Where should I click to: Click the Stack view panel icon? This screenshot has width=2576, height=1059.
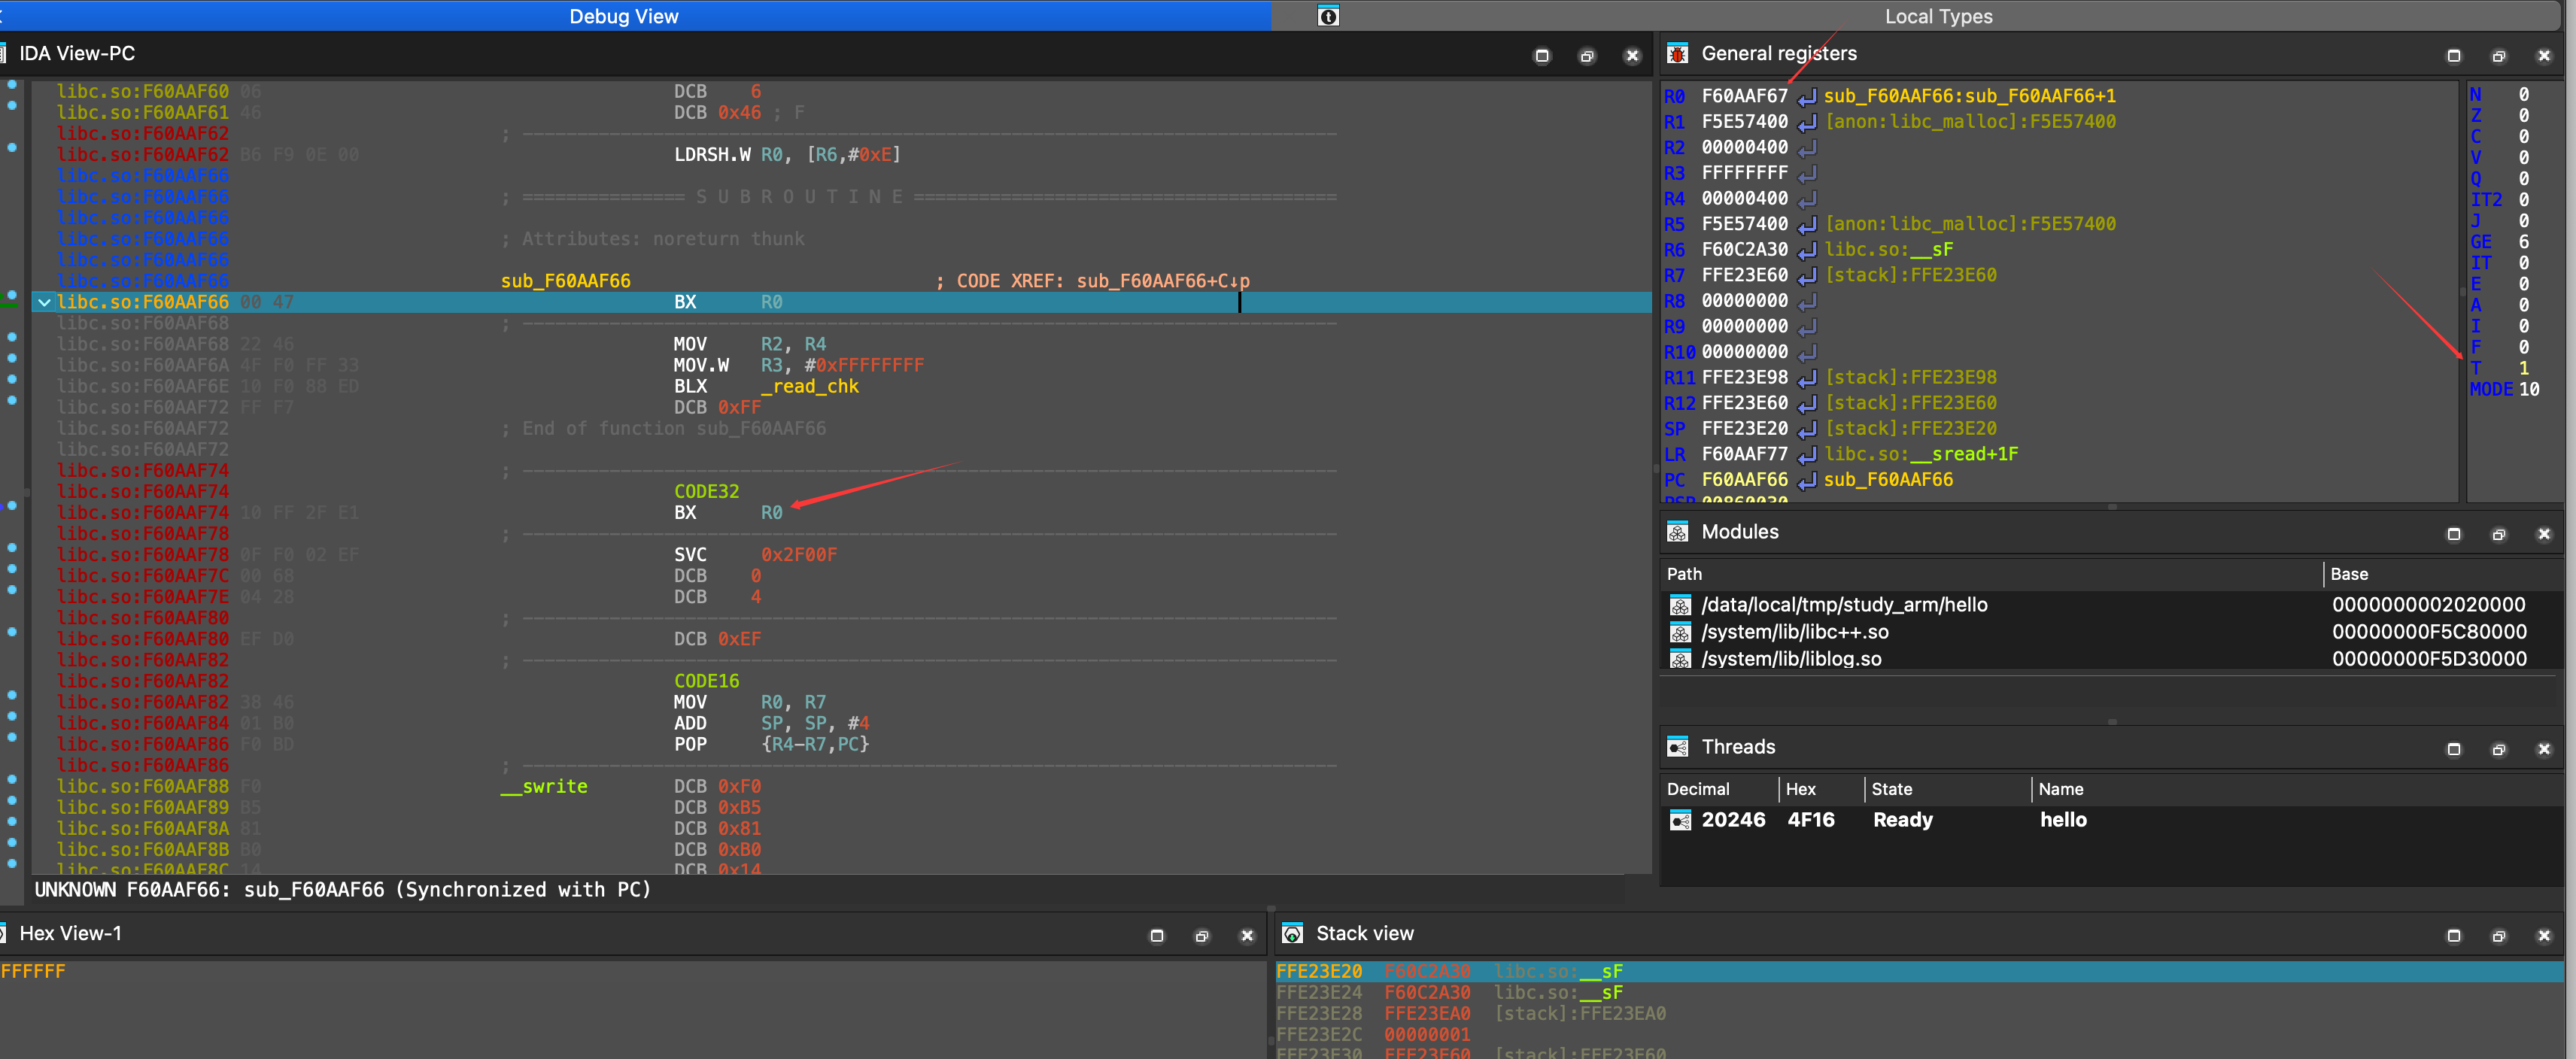tap(1292, 933)
